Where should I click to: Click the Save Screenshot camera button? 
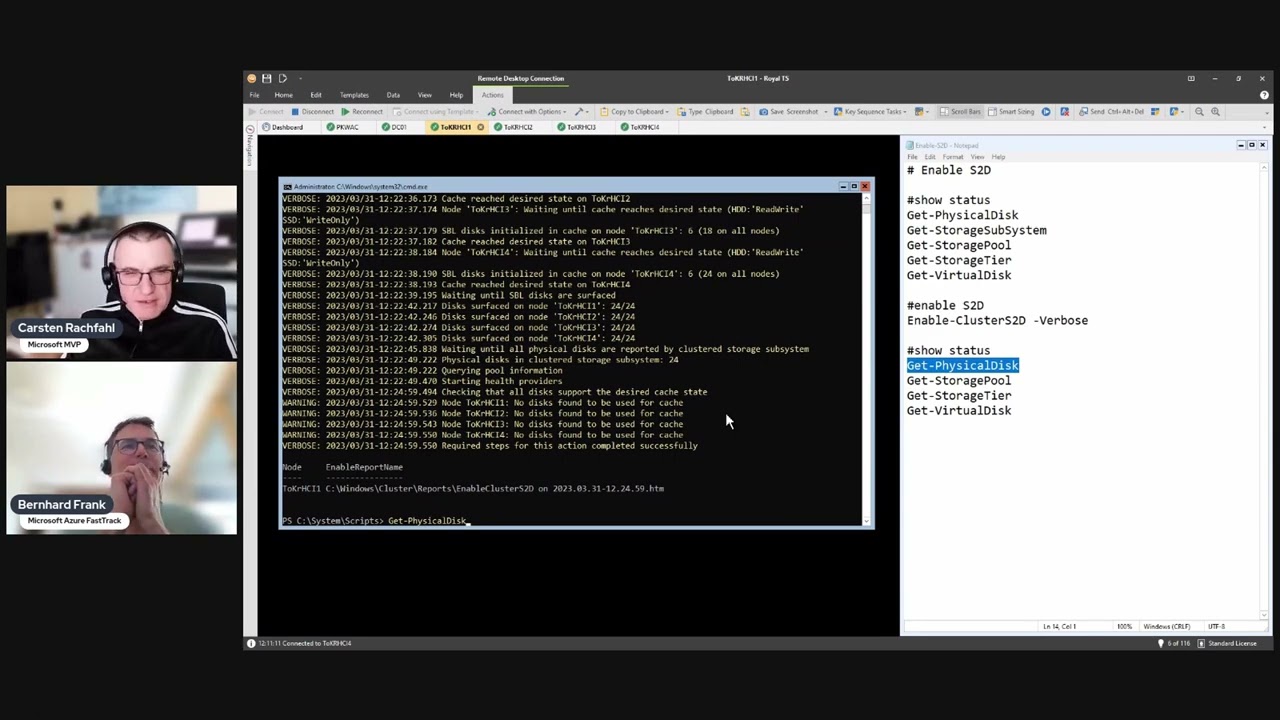(x=789, y=112)
